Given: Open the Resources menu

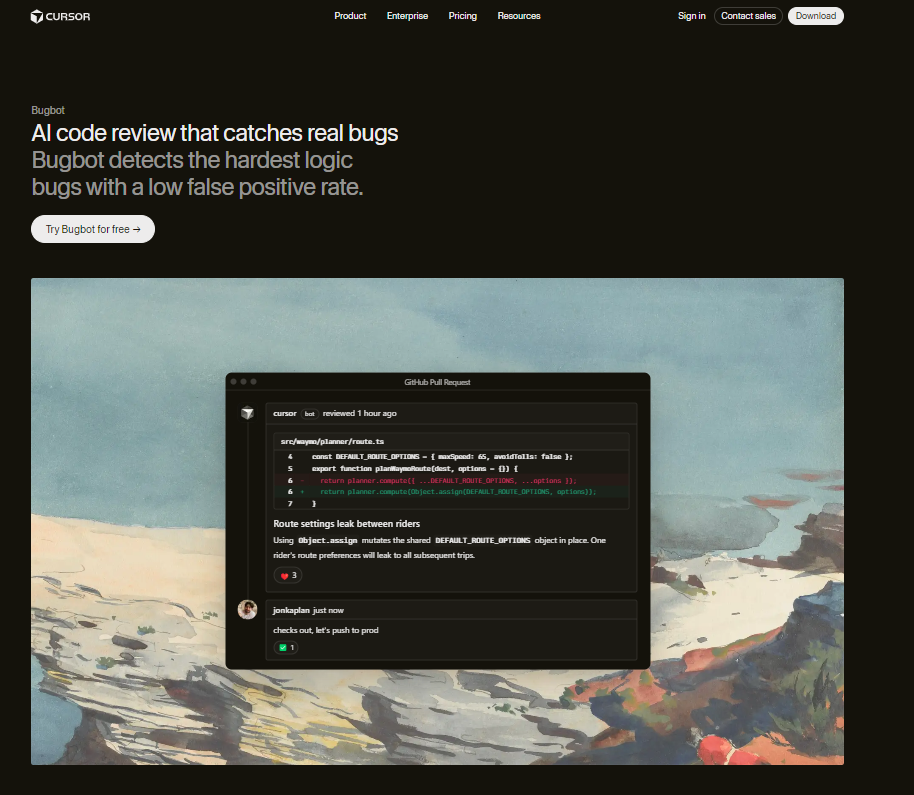Looking at the screenshot, I should [x=519, y=16].
